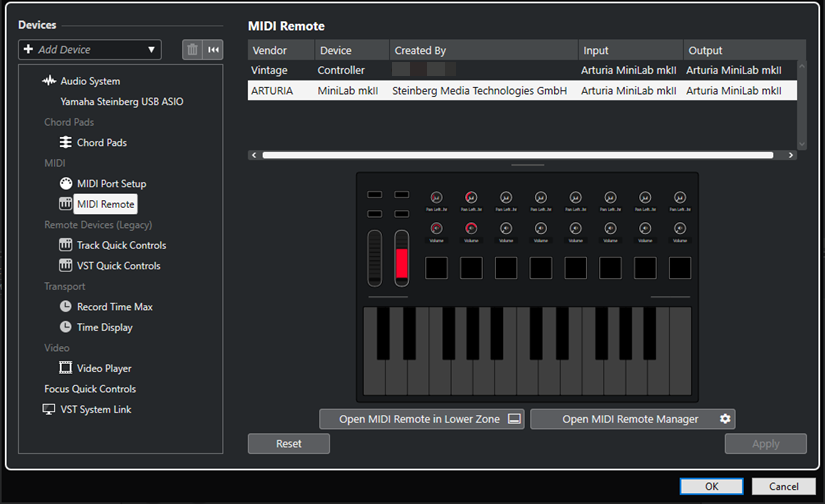Click the table's horizontal scrollbar thumb
Viewport: 825px width, 504px height.
coord(518,155)
